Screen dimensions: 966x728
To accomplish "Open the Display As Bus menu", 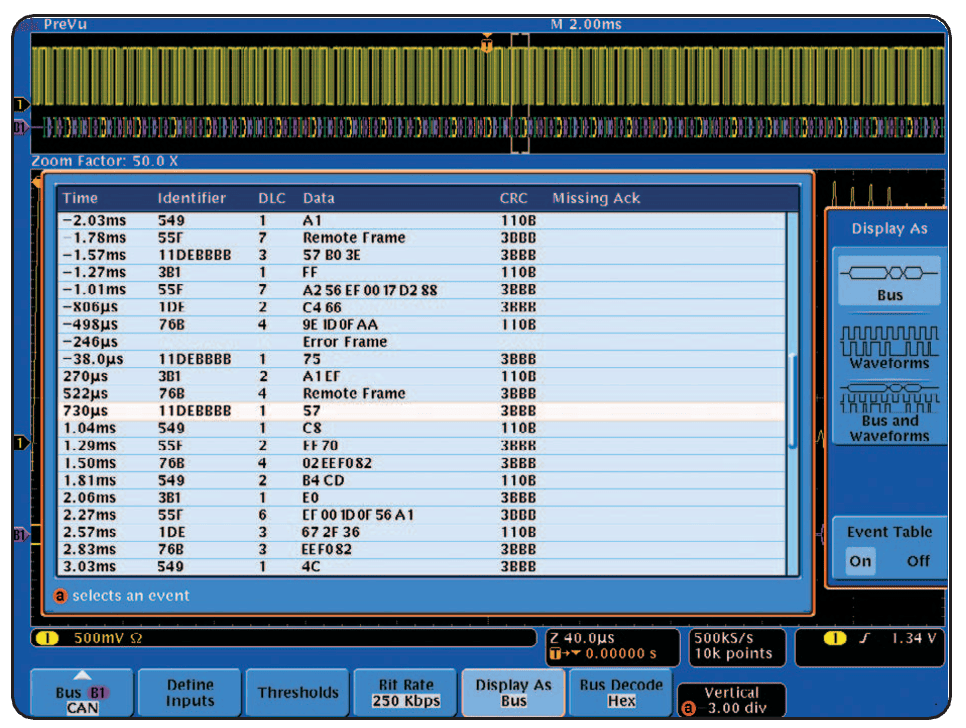I will click(513, 692).
